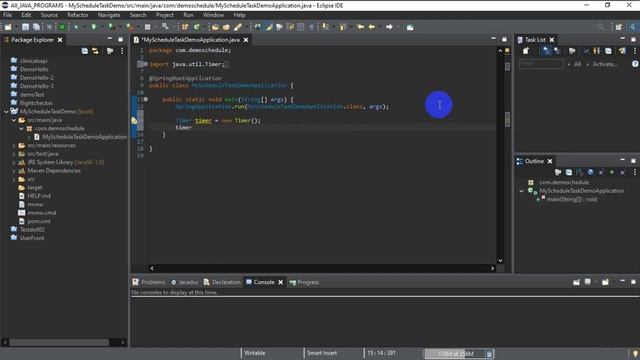Expand the src/test/java folder

(x=14, y=154)
